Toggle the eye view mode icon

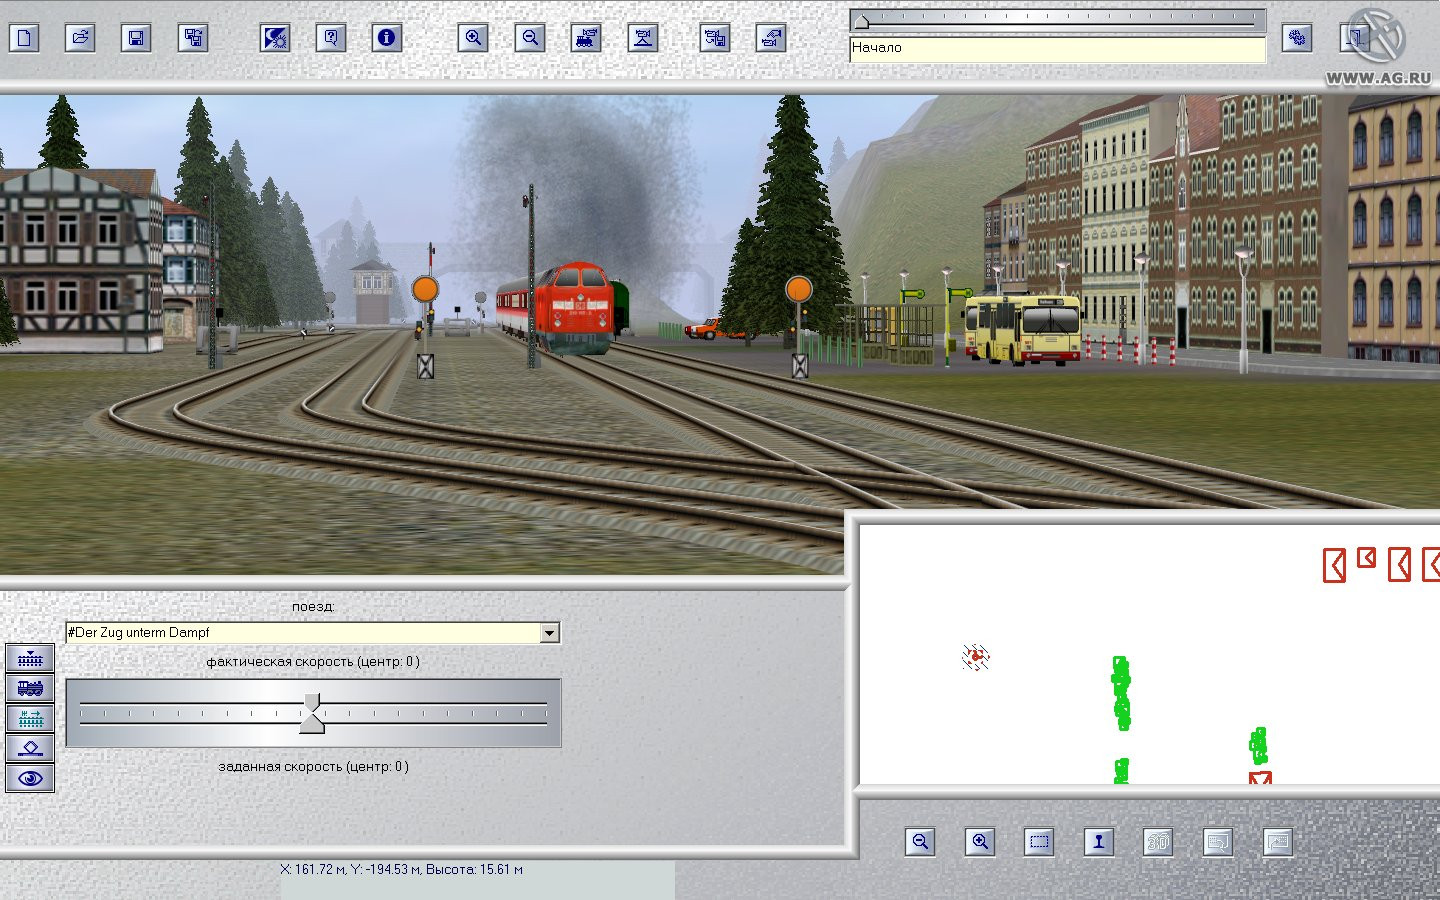[x=30, y=778]
